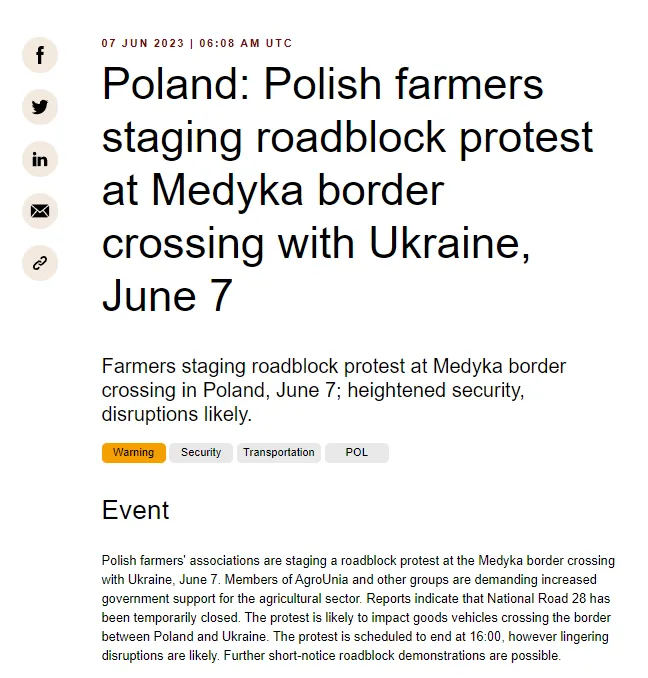The height and width of the screenshot is (678, 648).
Task: Share the article on LinkedIn
Action: pyautogui.click(x=40, y=159)
